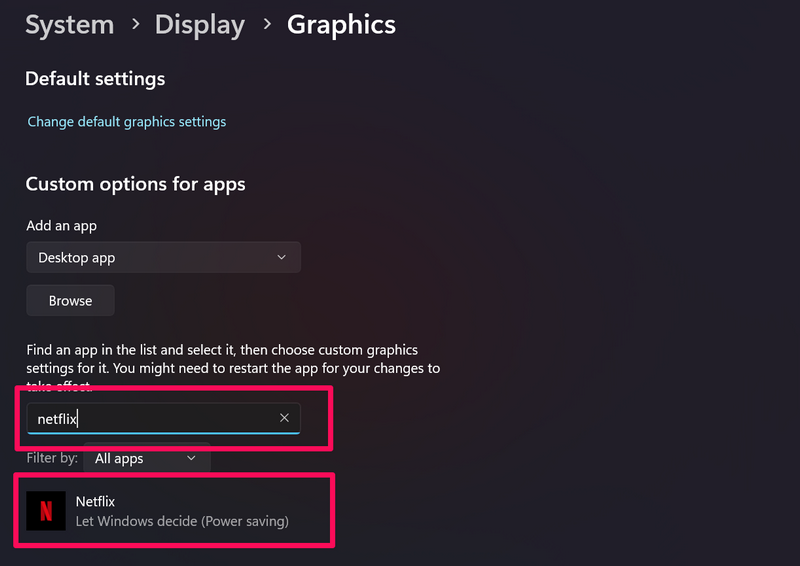Click the Graphics page title
Viewport: 800px width, 566px height.
pos(341,25)
